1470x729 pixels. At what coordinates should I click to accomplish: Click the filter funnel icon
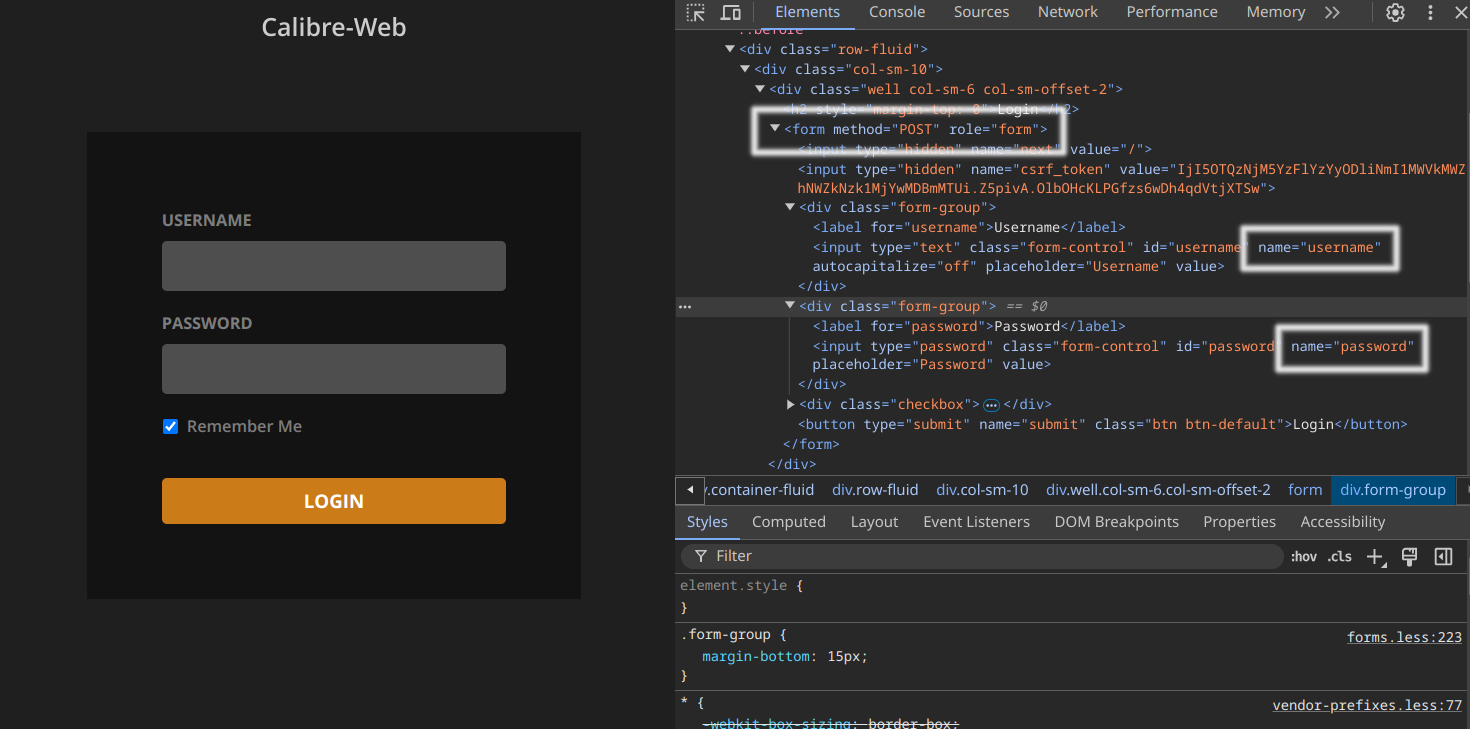[x=701, y=556]
